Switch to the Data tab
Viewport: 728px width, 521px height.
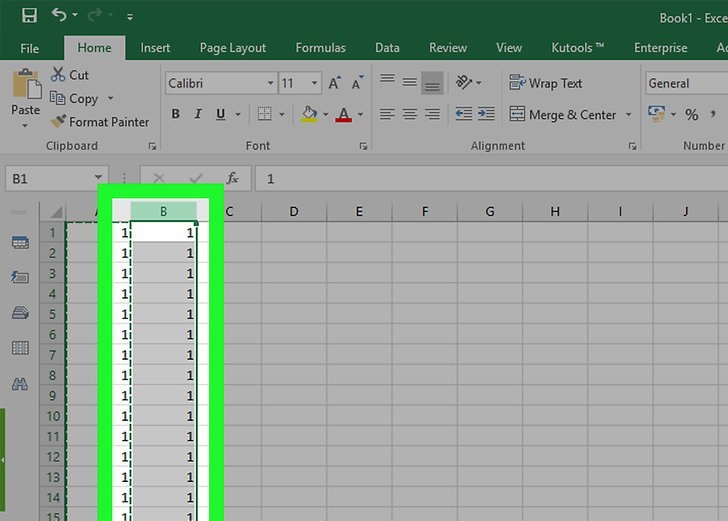pyautogui.click(x=387, y=48)
